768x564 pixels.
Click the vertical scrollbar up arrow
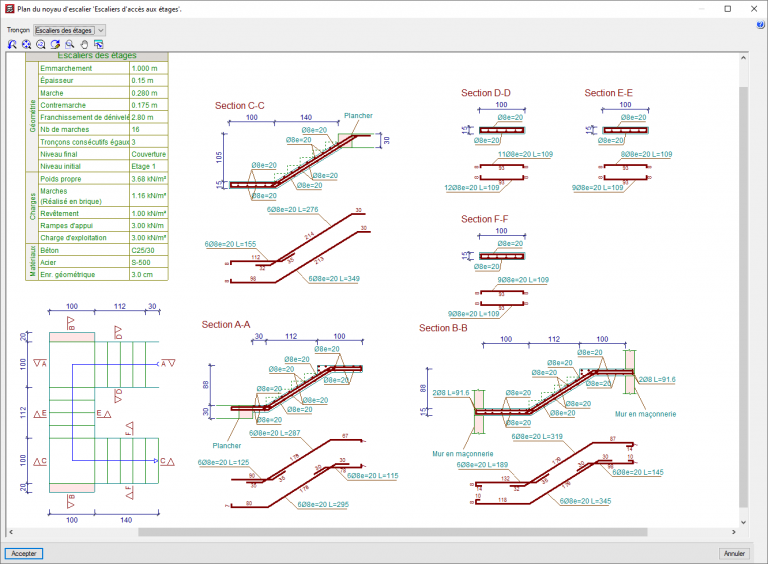click(743, 58)
